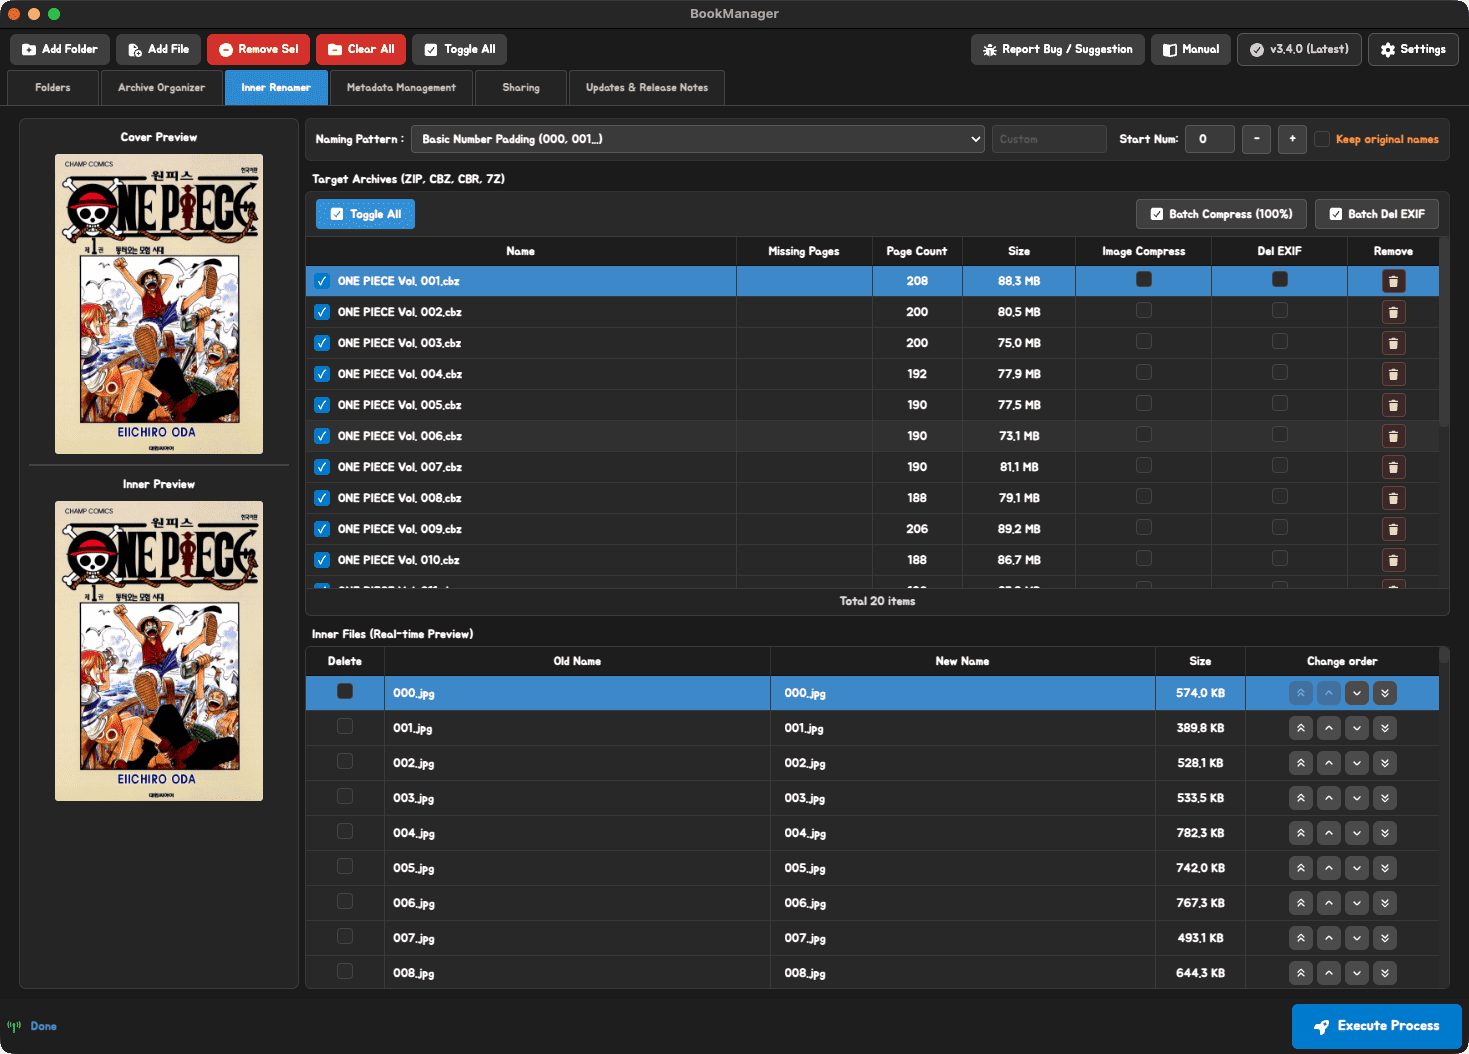Screen dimensions: 1469x1054
Task: Click the Target Archives list scrollbar
Action: coord(1444,332)
